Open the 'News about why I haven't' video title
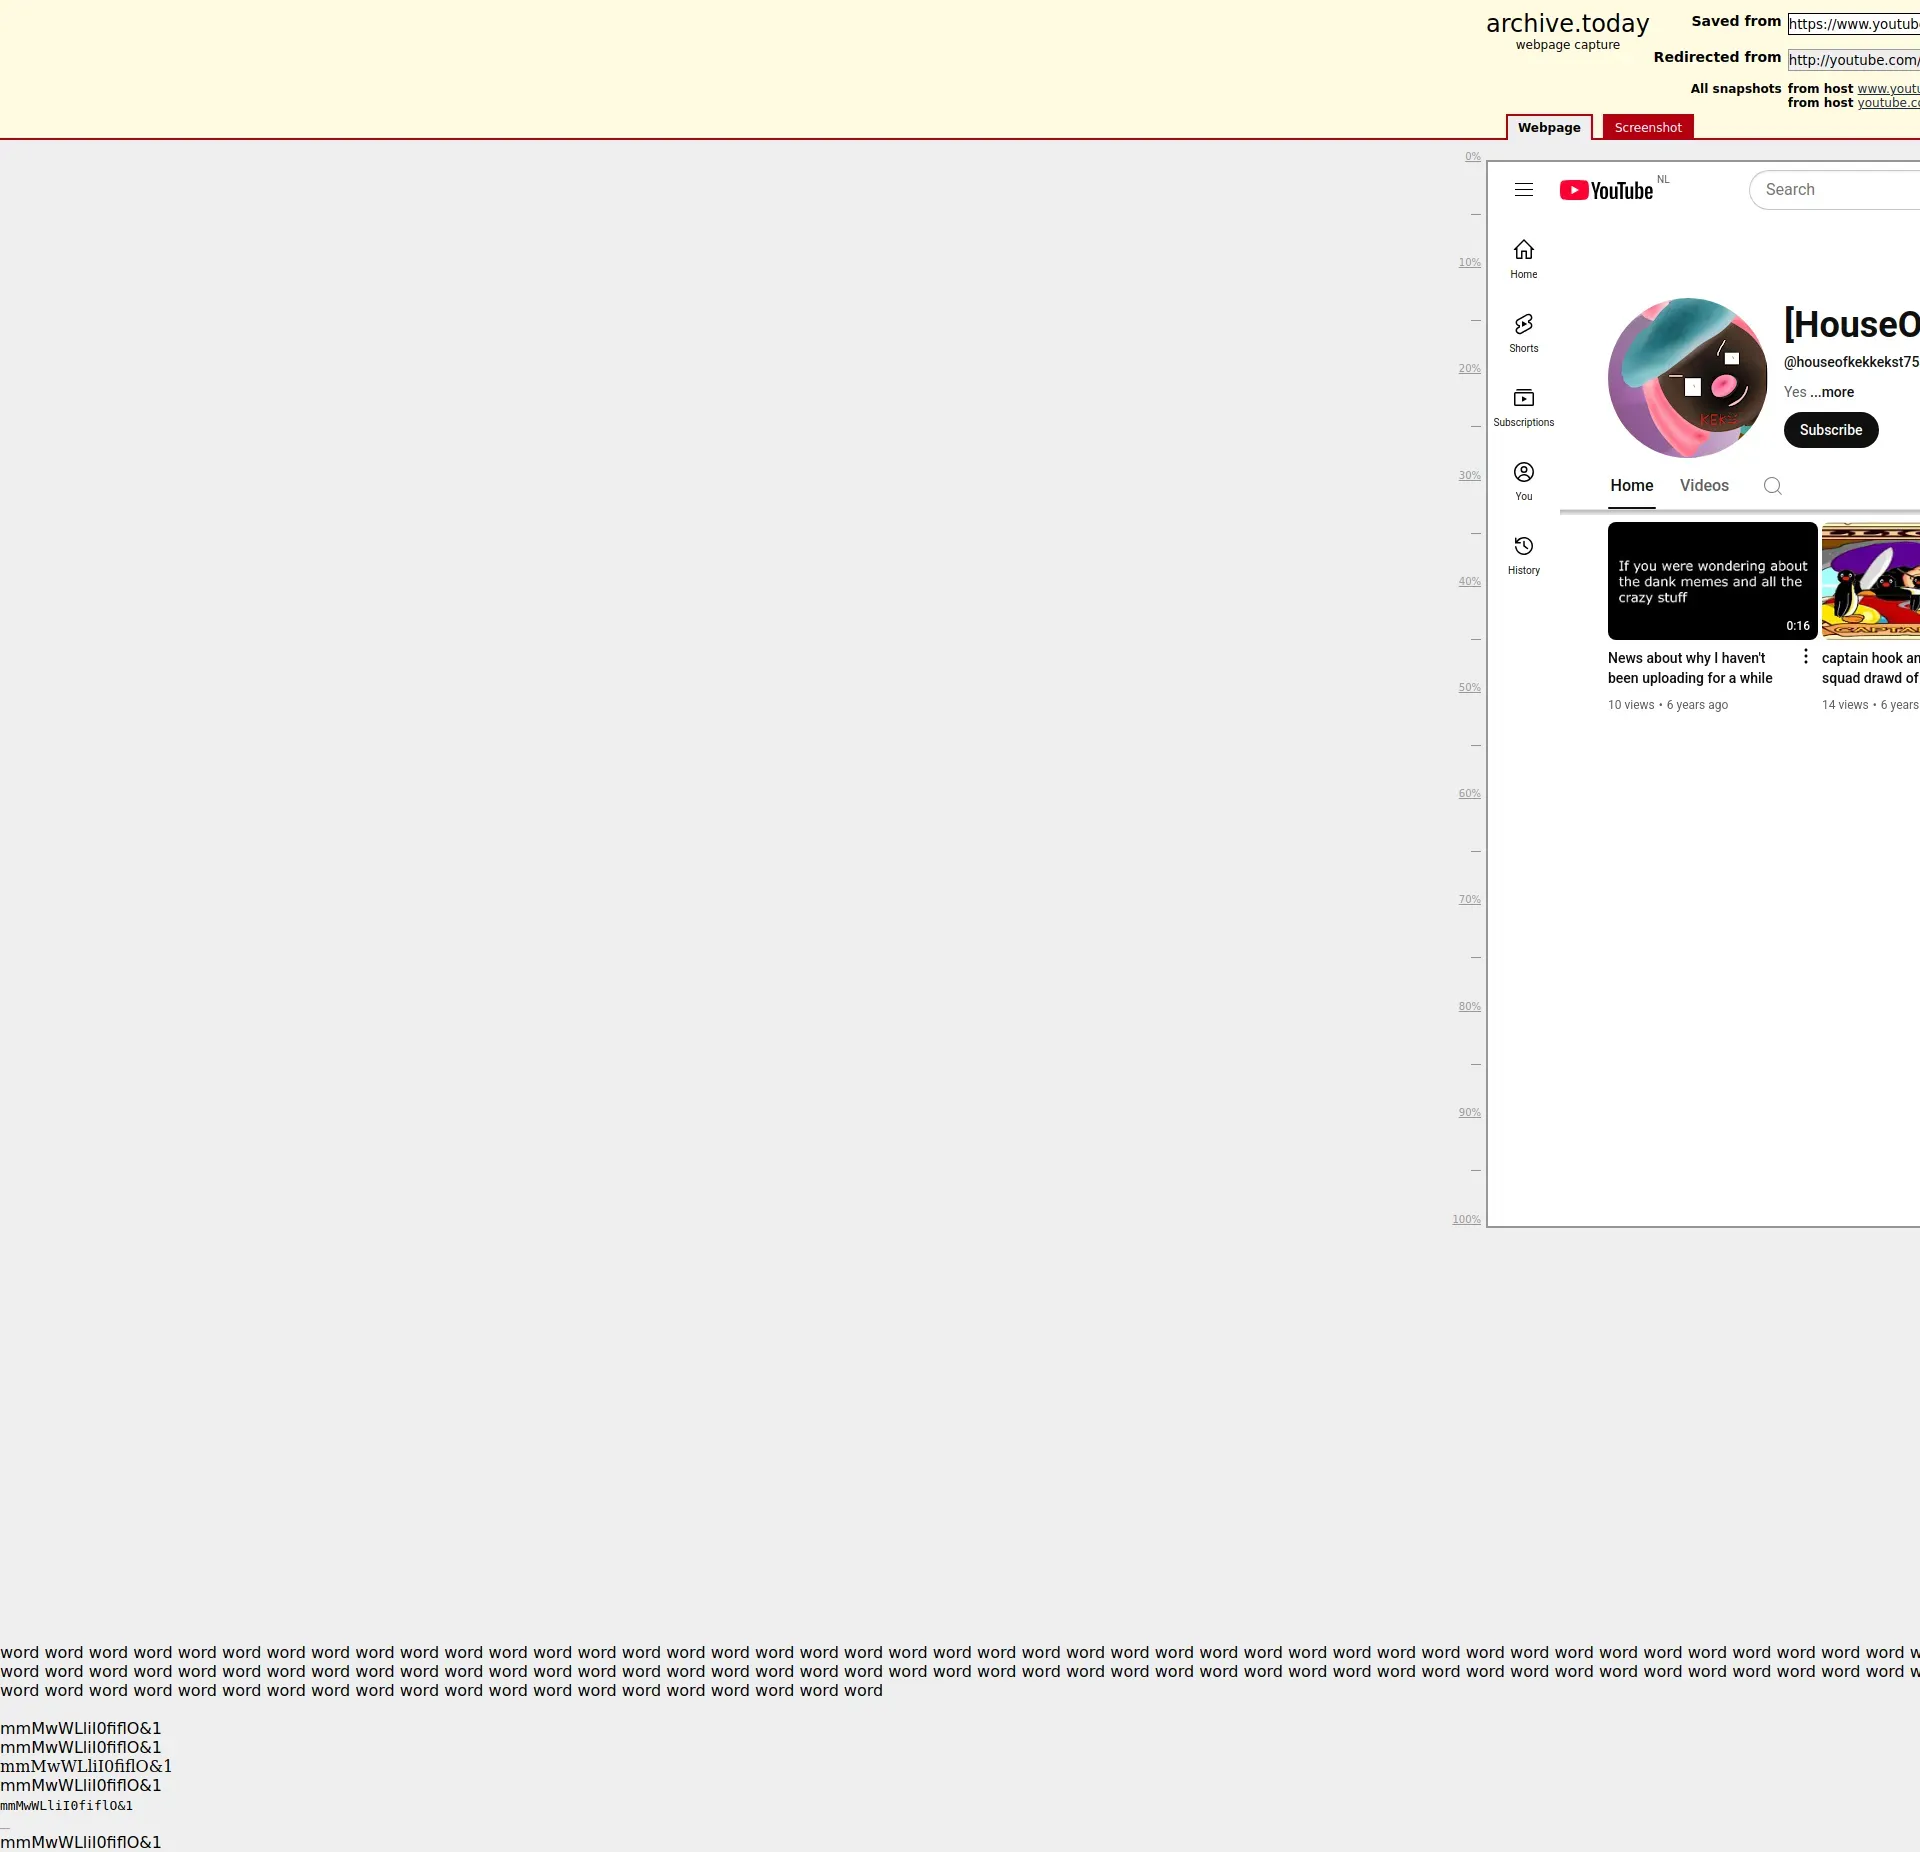Image resolution: width=1920 pixels, height=1852 pixels. pyautogui.click(x=1689, y=667)
